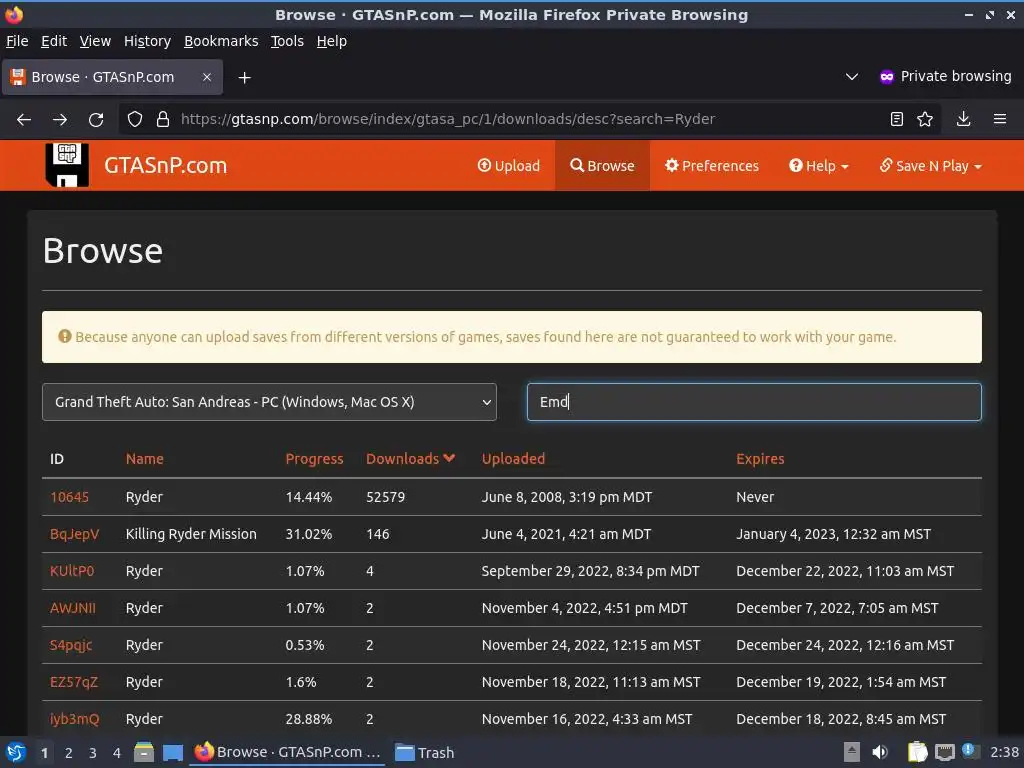
Task: Go forward with the browser forward arrow
Action: (60, 119)
